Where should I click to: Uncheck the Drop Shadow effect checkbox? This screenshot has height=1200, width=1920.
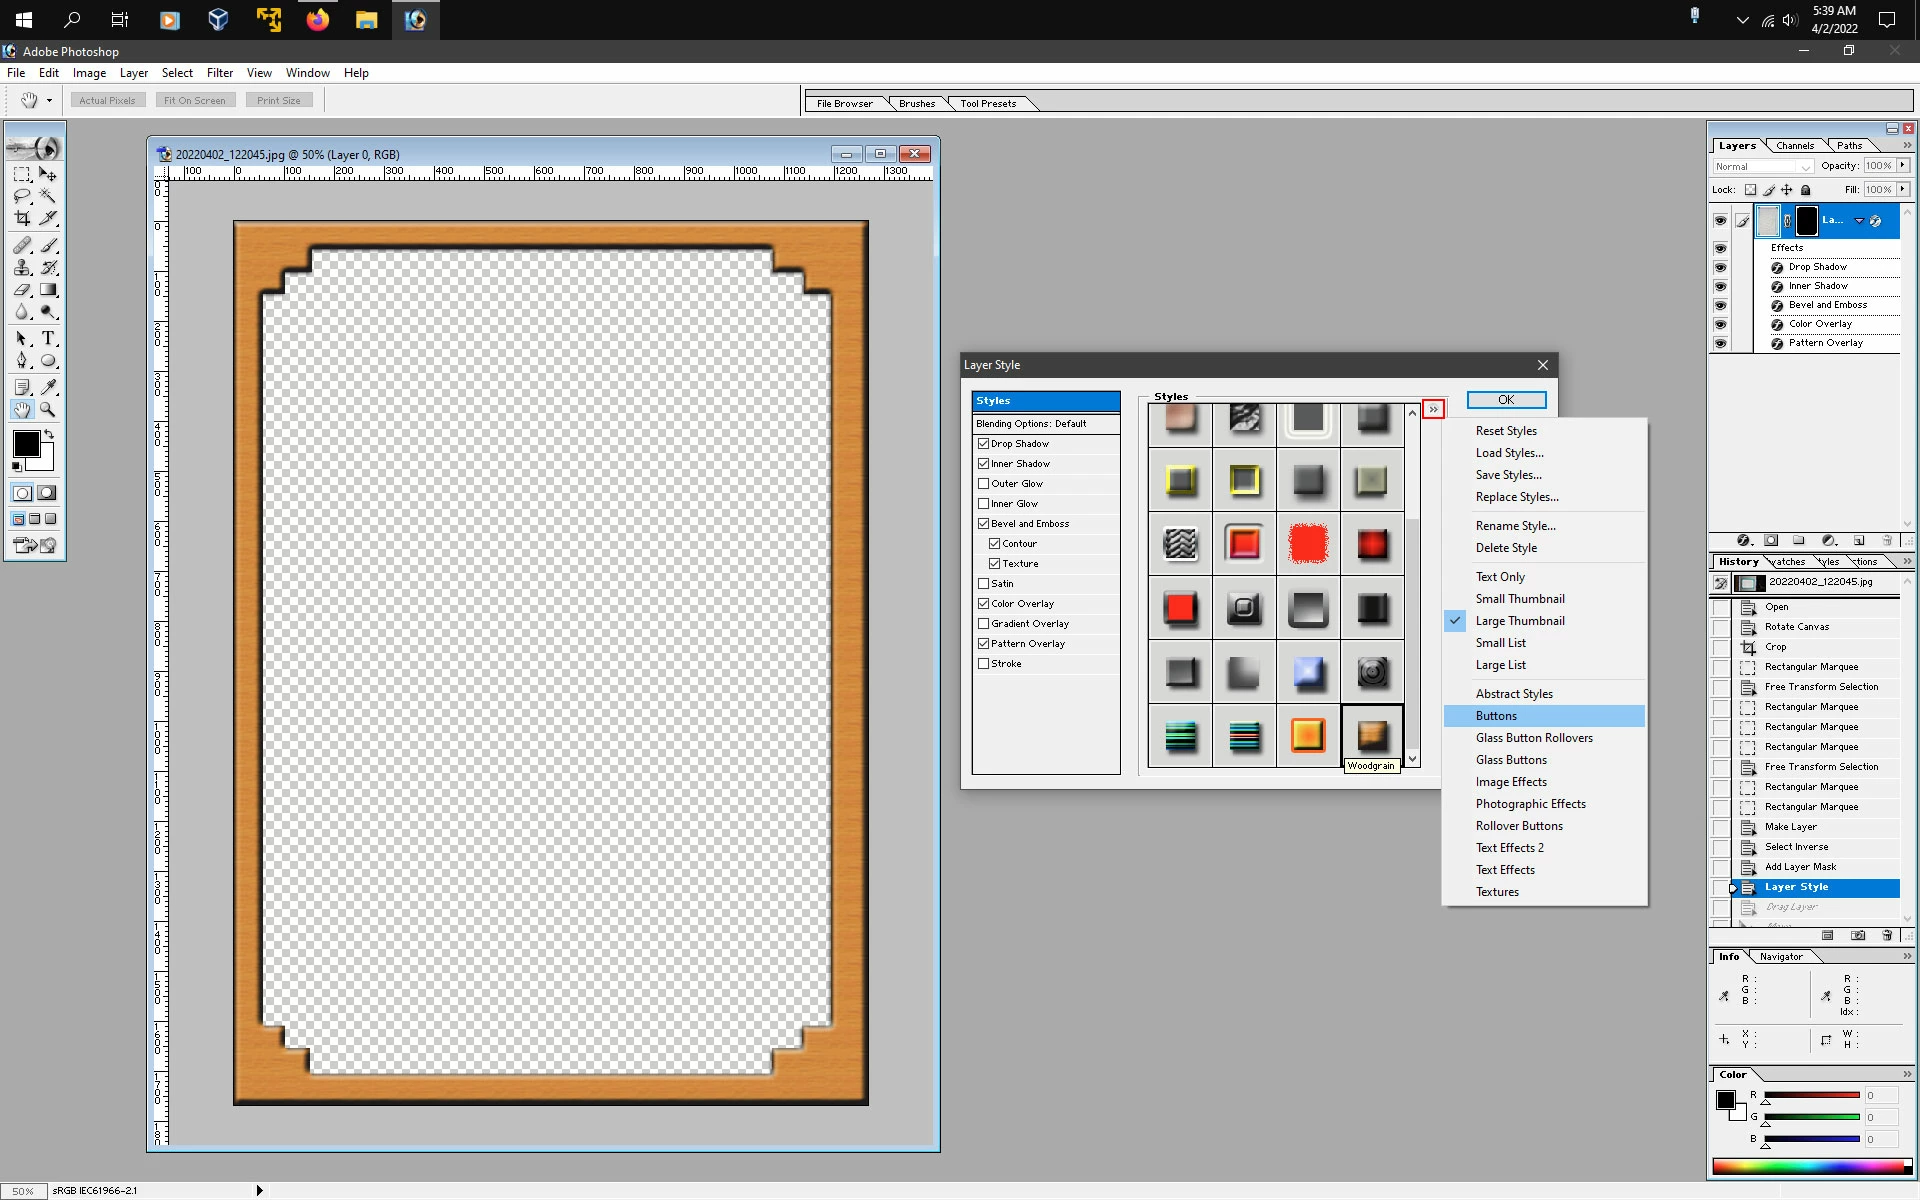984,444
